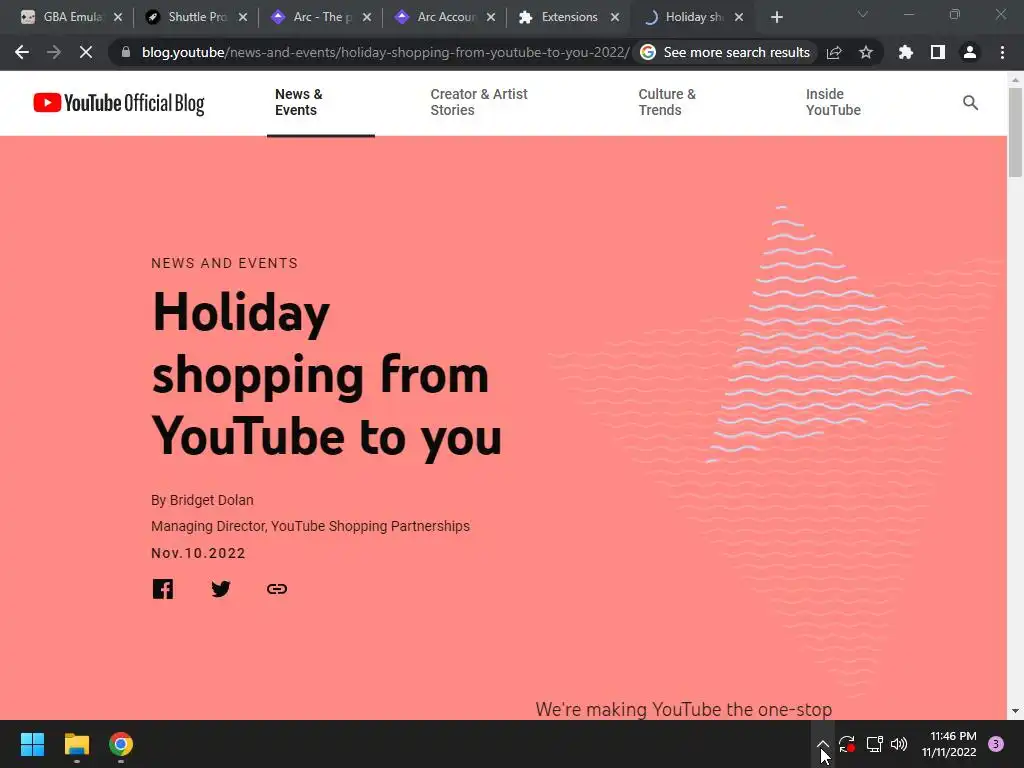This screenshot has height=768, width=1024.
Task: Stop loading the page
Action: pyautogui.click(x=86, y=52)
